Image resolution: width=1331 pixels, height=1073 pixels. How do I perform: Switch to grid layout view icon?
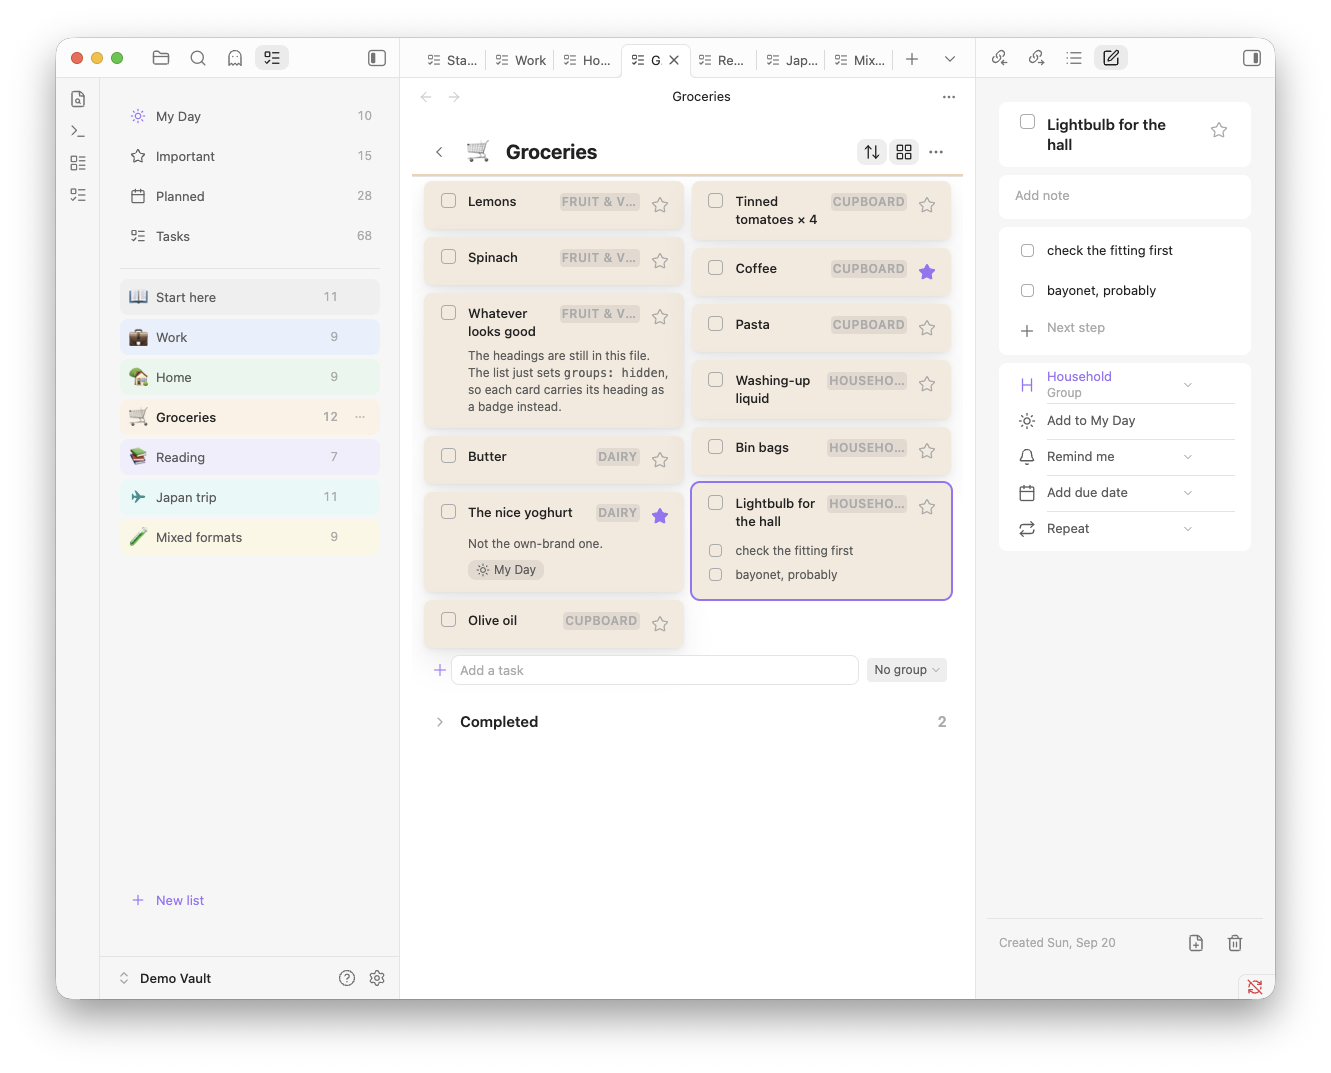[x=904, y=152]
